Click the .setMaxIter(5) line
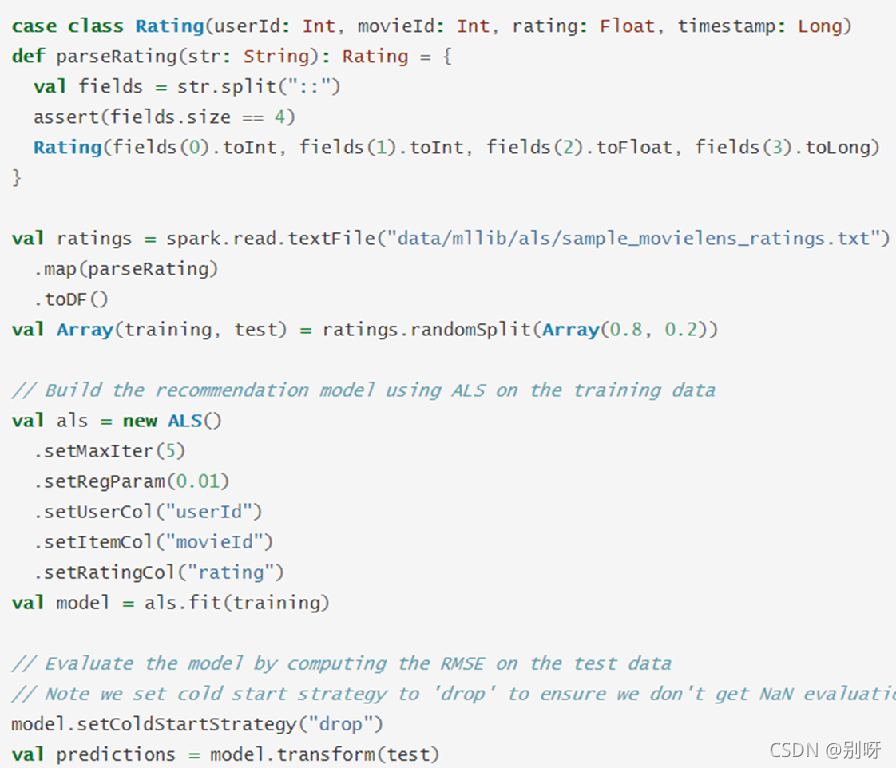 [109, 451]
